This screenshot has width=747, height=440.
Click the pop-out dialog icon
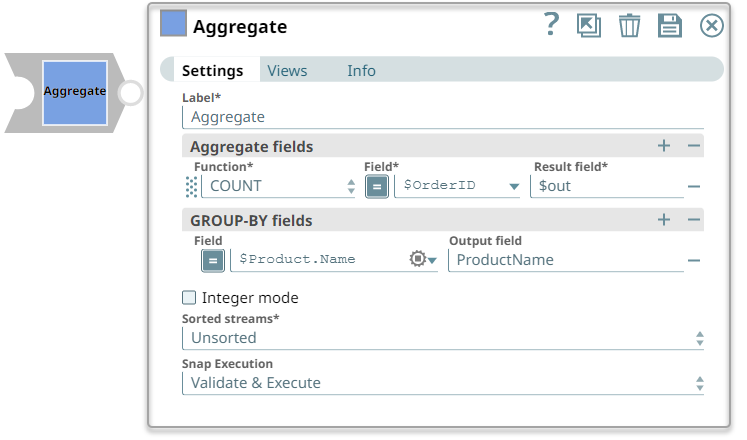point(589,26)
